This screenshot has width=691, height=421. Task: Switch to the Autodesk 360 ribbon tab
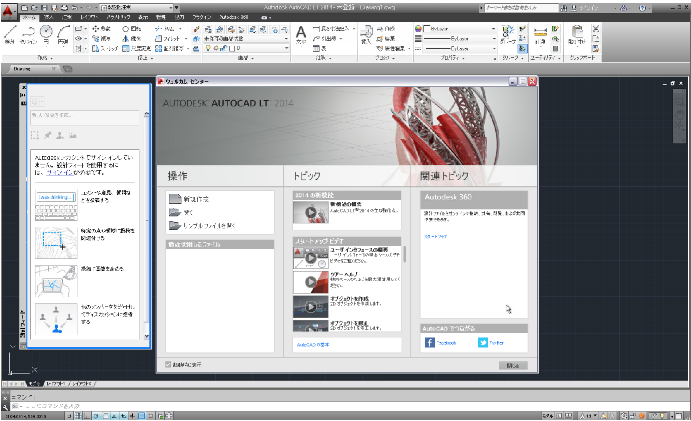pyautogui.click(x=234, y=17)
